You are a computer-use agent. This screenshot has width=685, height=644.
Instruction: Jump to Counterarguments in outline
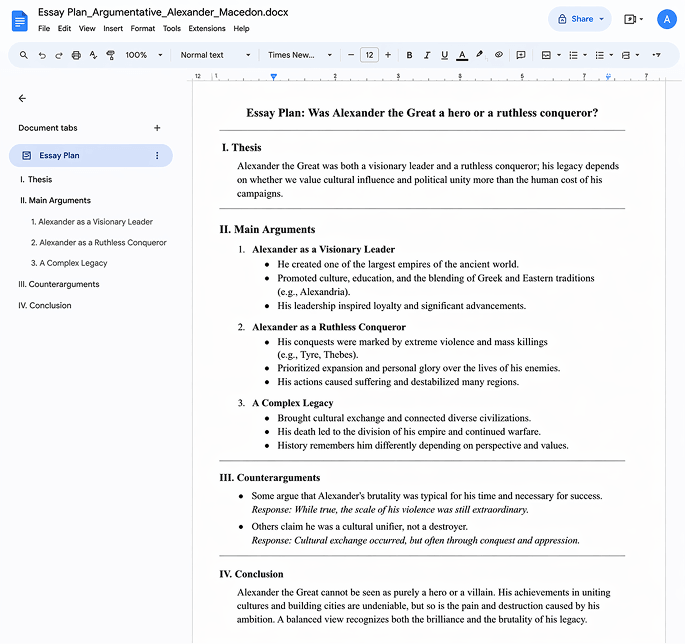(59, 284)
